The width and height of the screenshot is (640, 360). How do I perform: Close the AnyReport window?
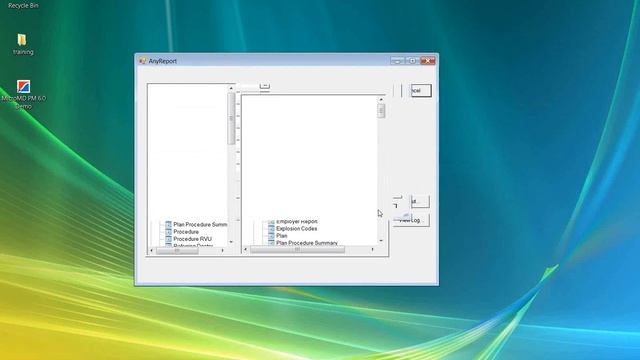click(428, 61)
